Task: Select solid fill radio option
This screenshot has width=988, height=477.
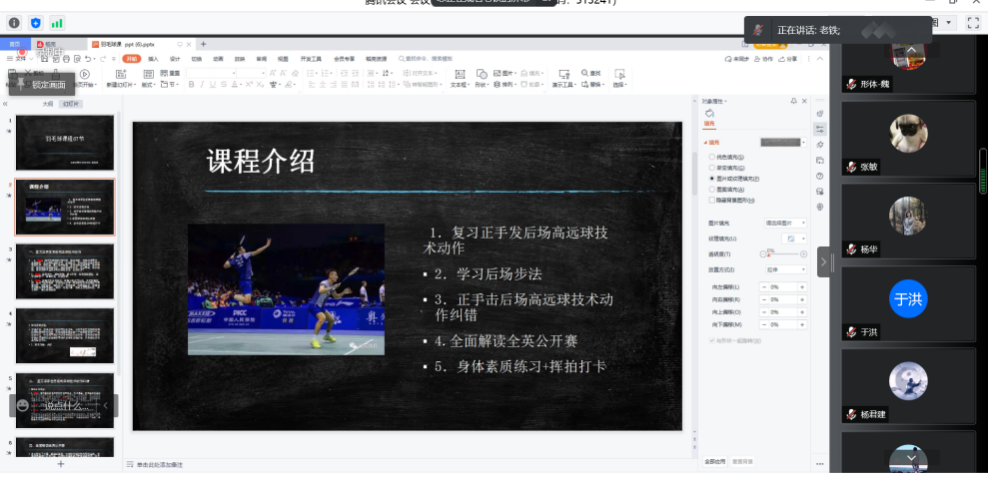Action: 711,158
